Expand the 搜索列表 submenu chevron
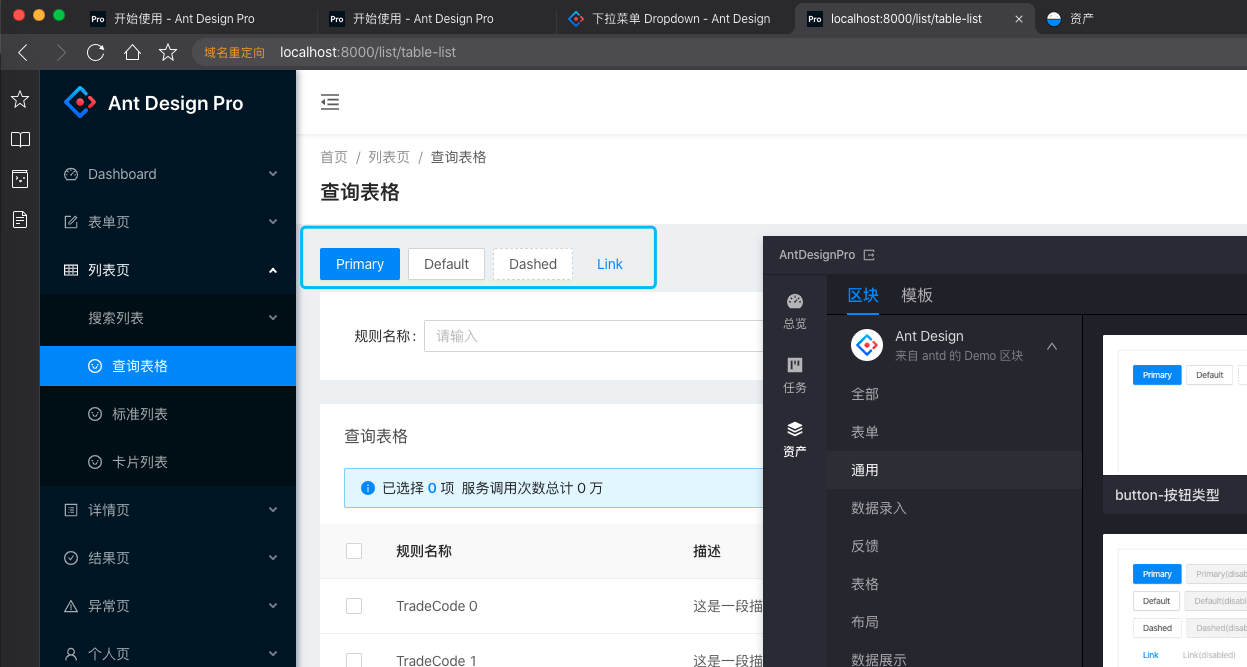 [273, 318]
